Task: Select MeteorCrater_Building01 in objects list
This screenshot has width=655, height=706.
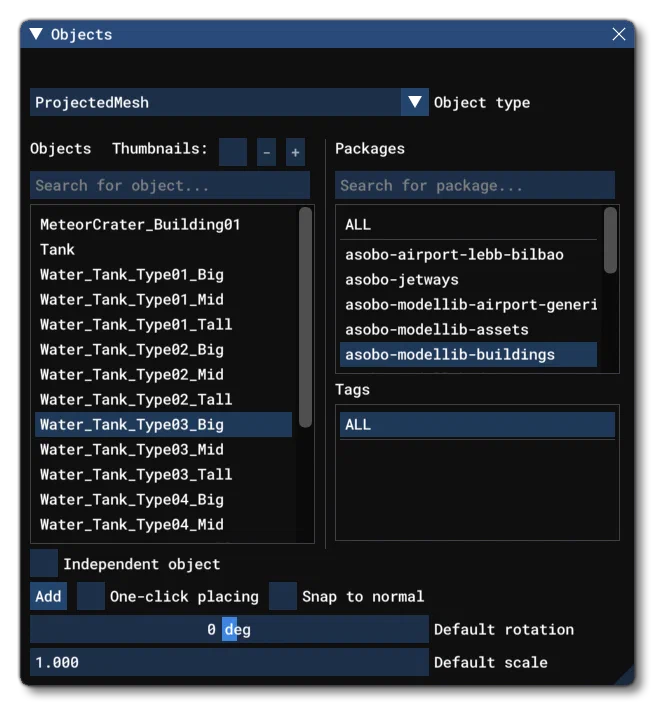Action: tap(163, 224)
